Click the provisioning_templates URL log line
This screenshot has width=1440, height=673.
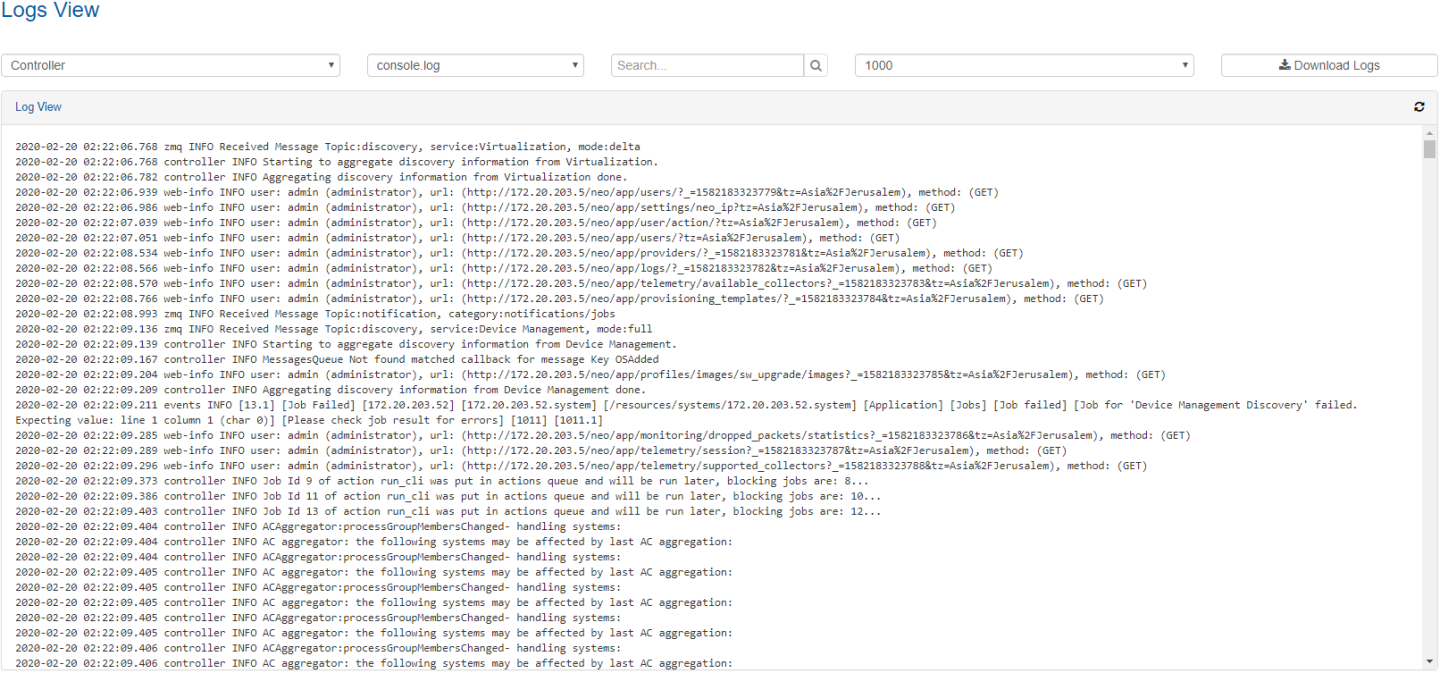(x=559, y=298)
